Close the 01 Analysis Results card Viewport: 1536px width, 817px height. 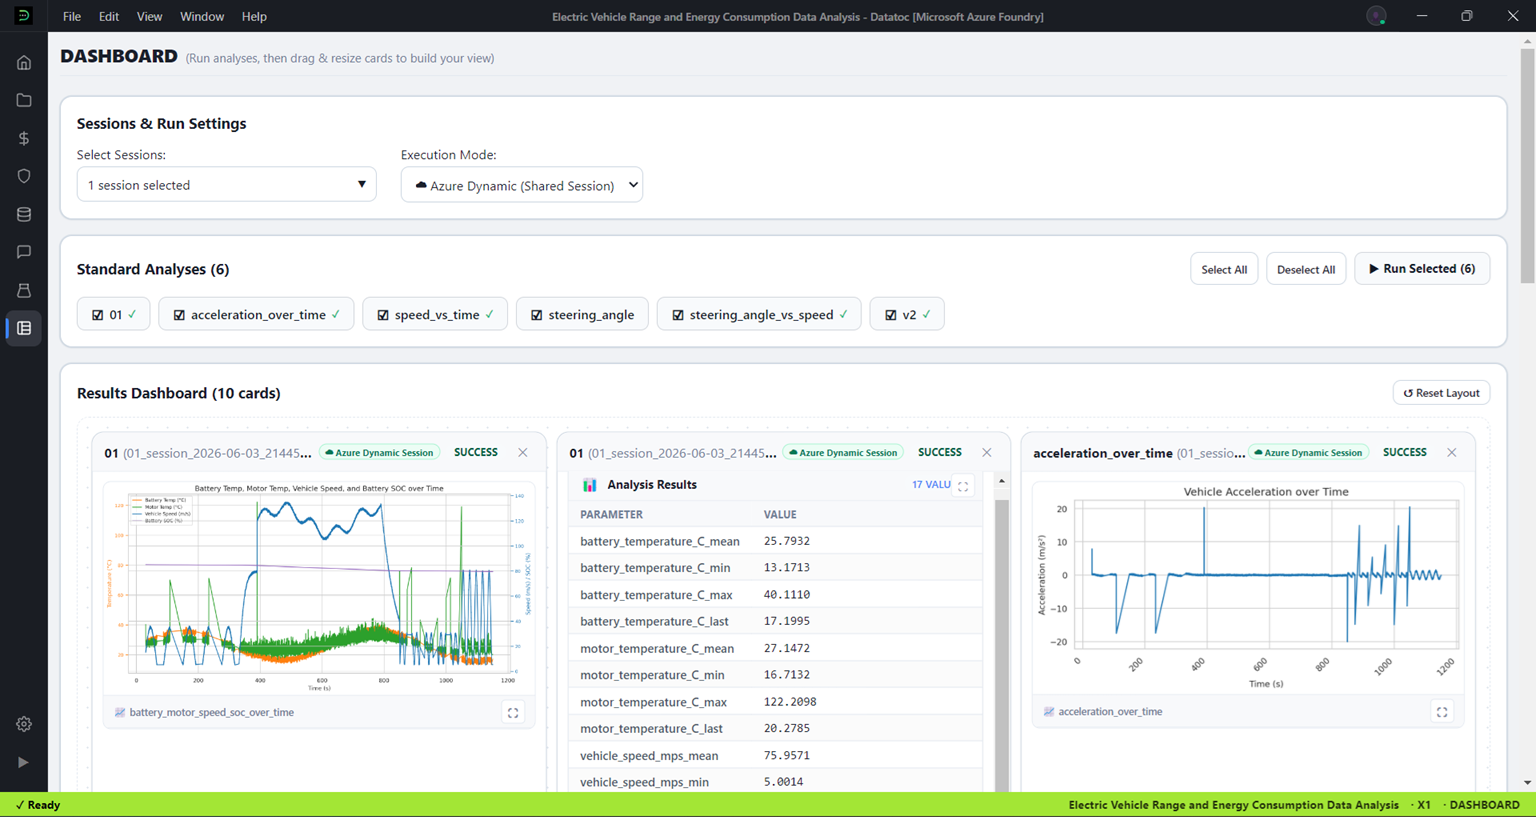(x=987, y=453)
